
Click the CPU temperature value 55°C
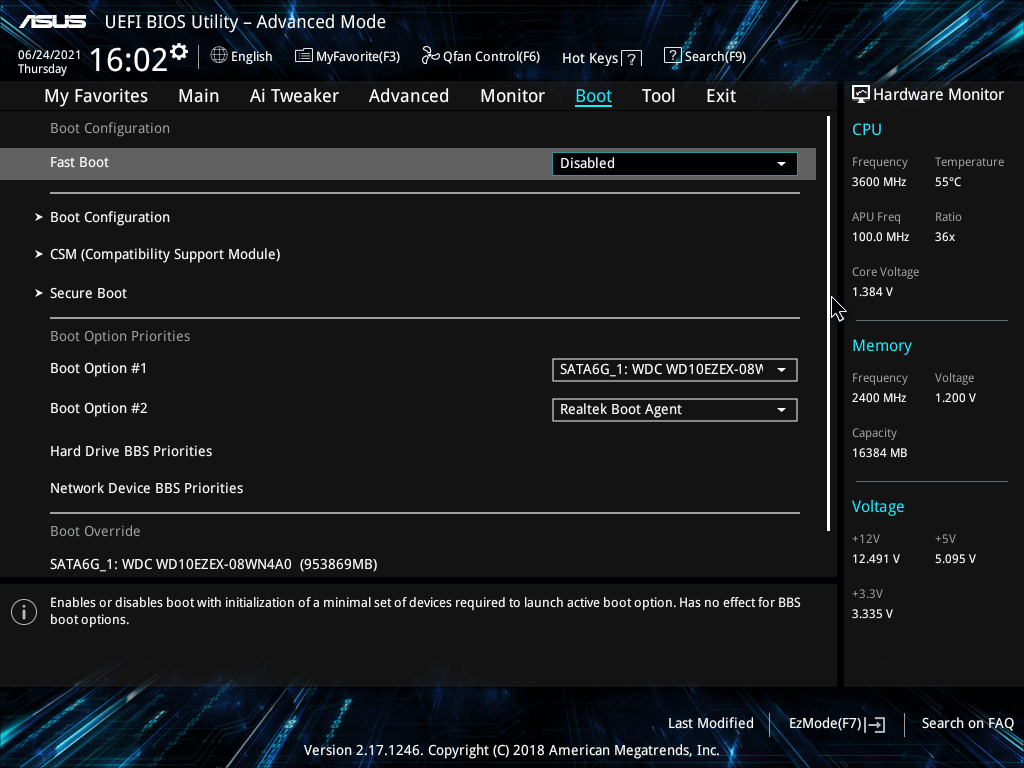[948, 182]
